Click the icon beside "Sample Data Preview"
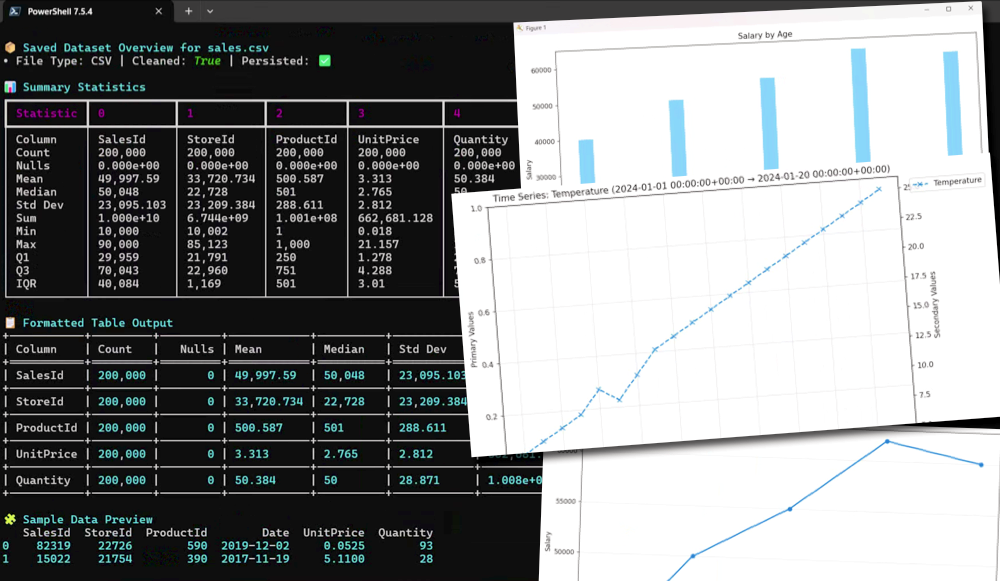 click(10, 519)
